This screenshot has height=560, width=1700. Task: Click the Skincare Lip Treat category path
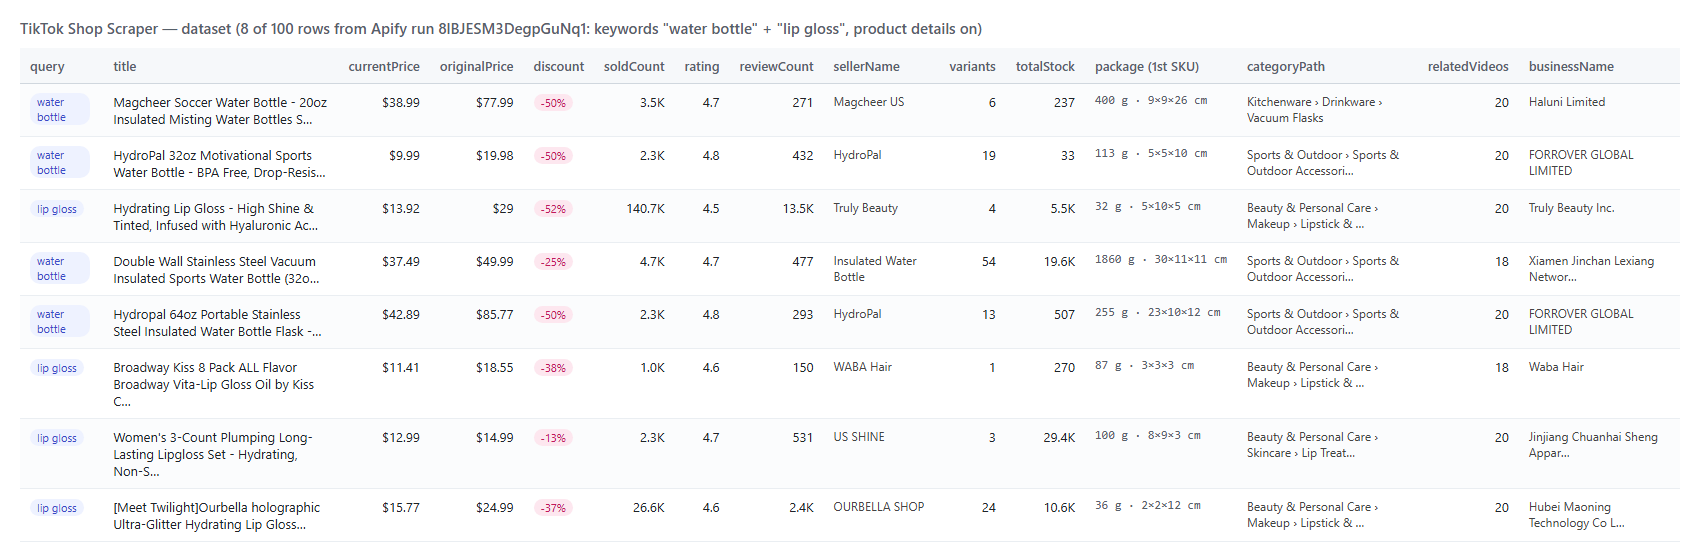click(x=1313, y=445)
